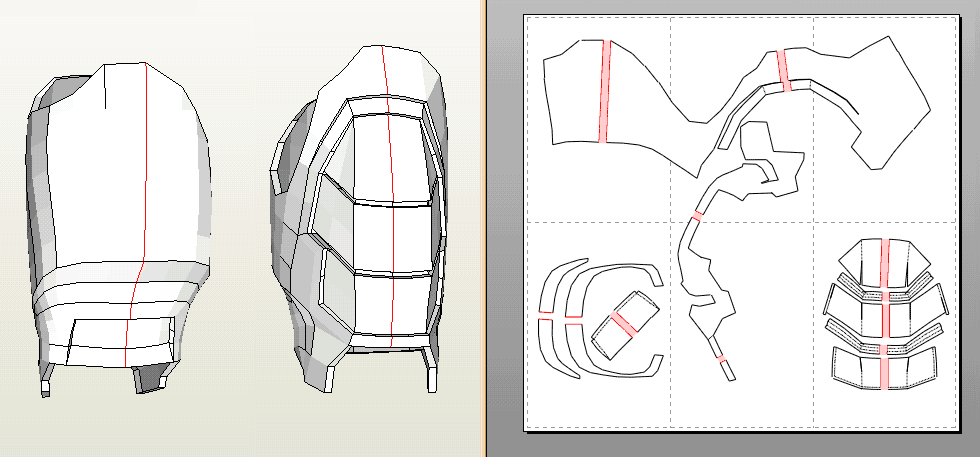Select the bottom curved piece of abdominal pattern group
The width and height of the screenshot is (980, 457).
click(x=884, y=369)
